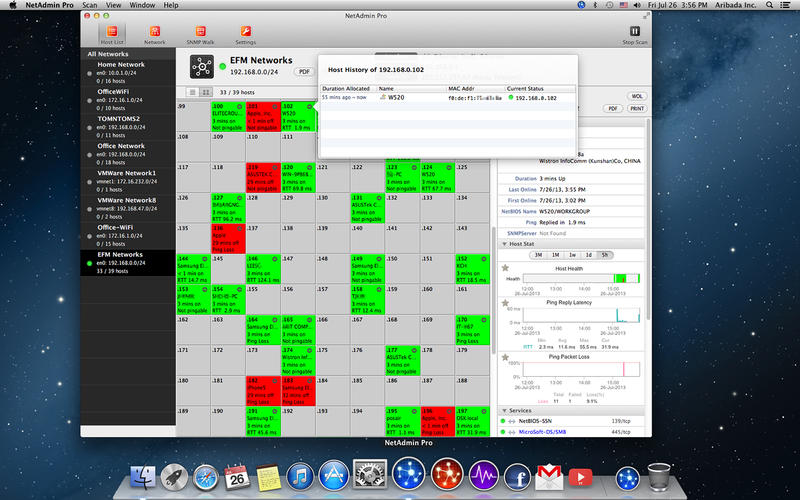
Task: Collapse the Host Stat section
Action: 504,244
